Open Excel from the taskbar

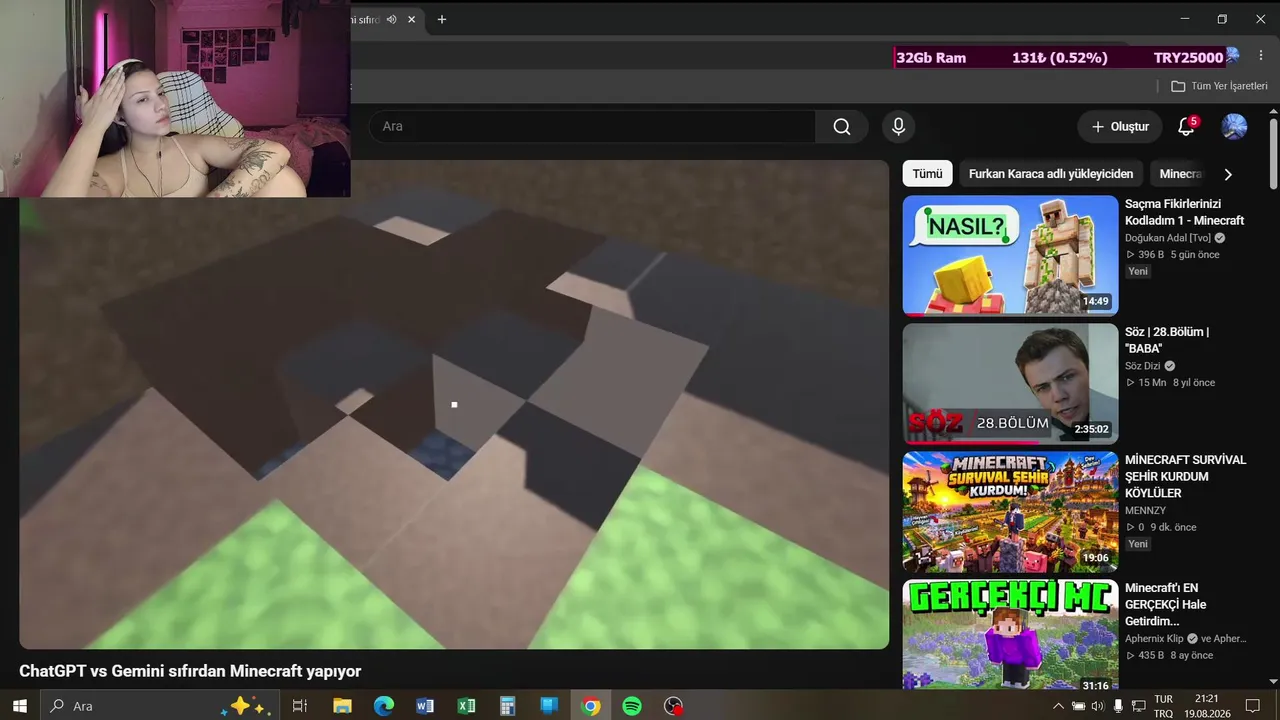tap(466, 706)
